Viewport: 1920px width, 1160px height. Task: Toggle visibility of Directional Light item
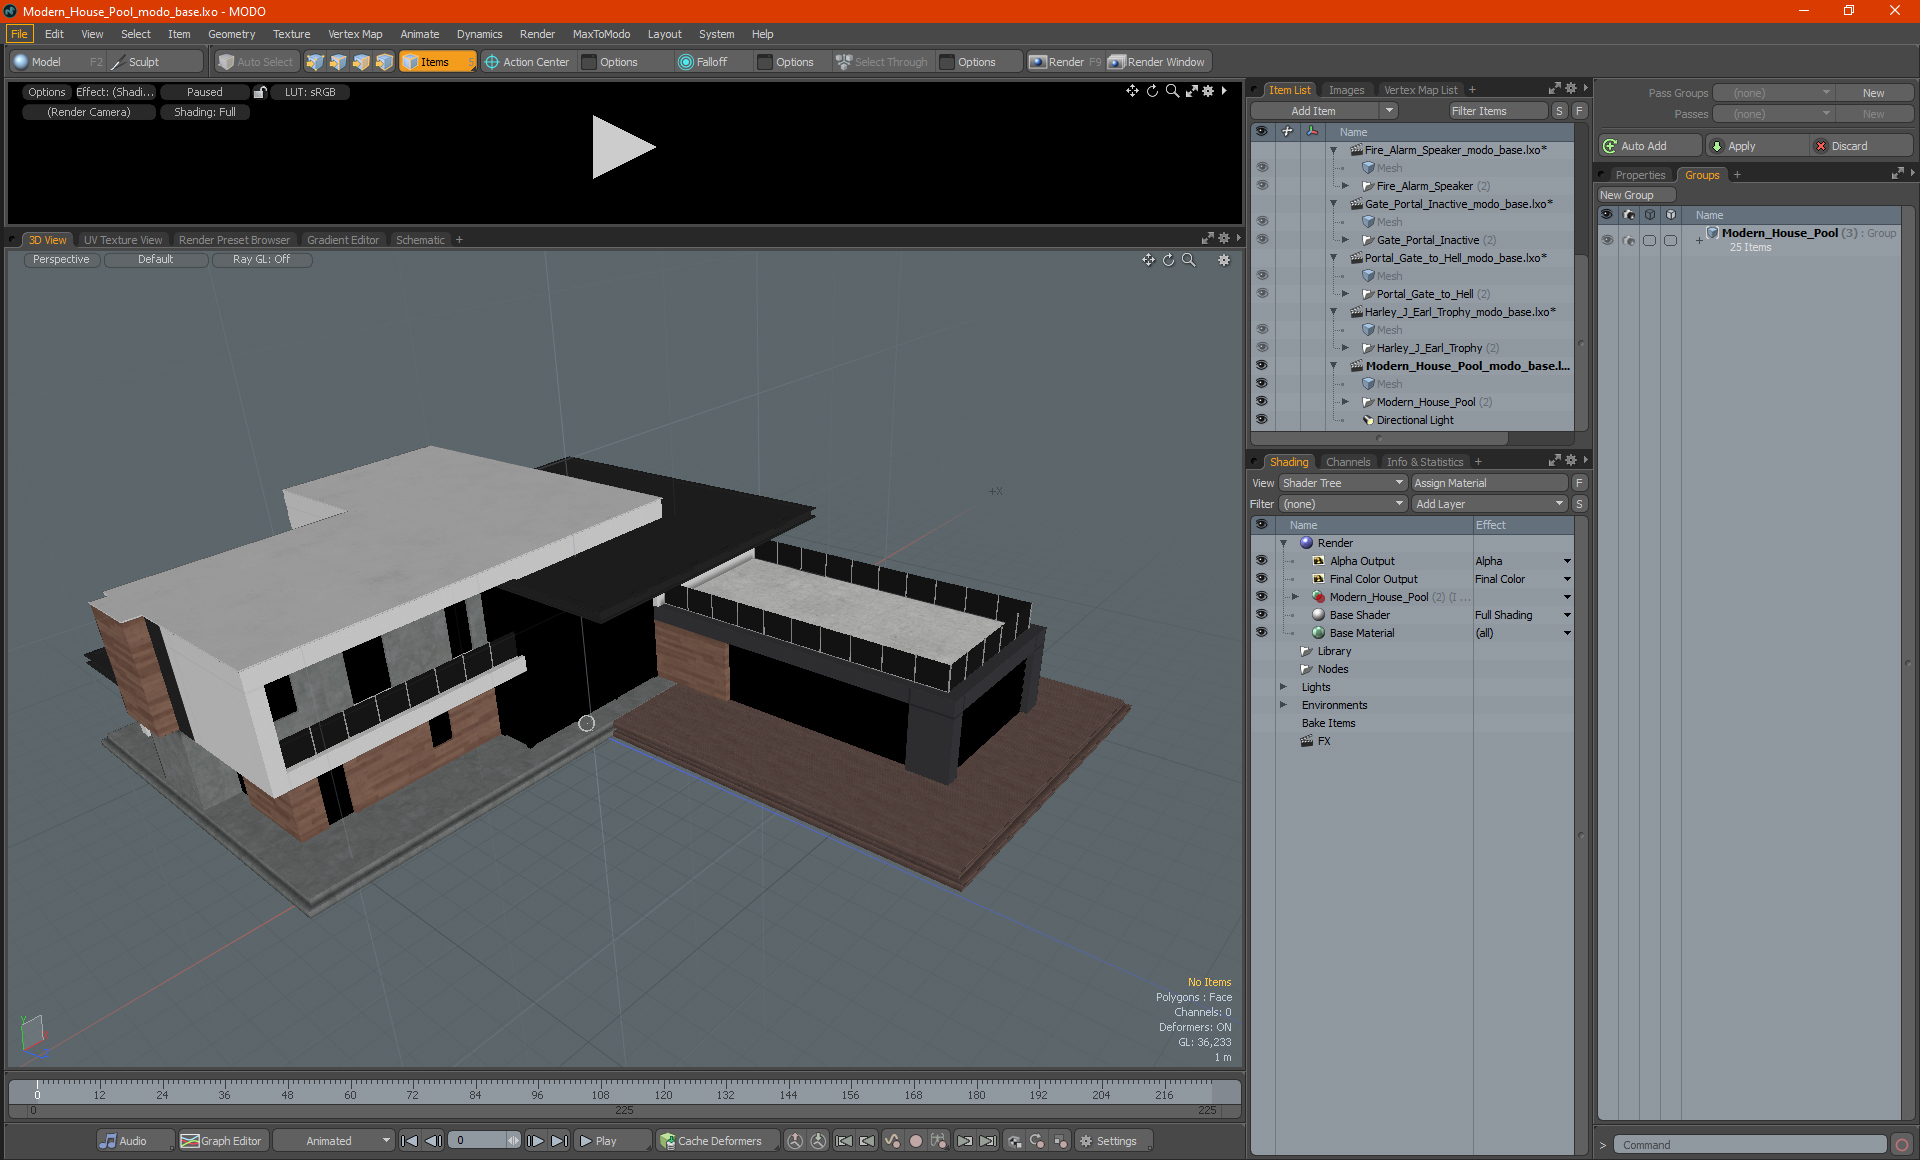pyautogui.click(x=1262, y=420)
